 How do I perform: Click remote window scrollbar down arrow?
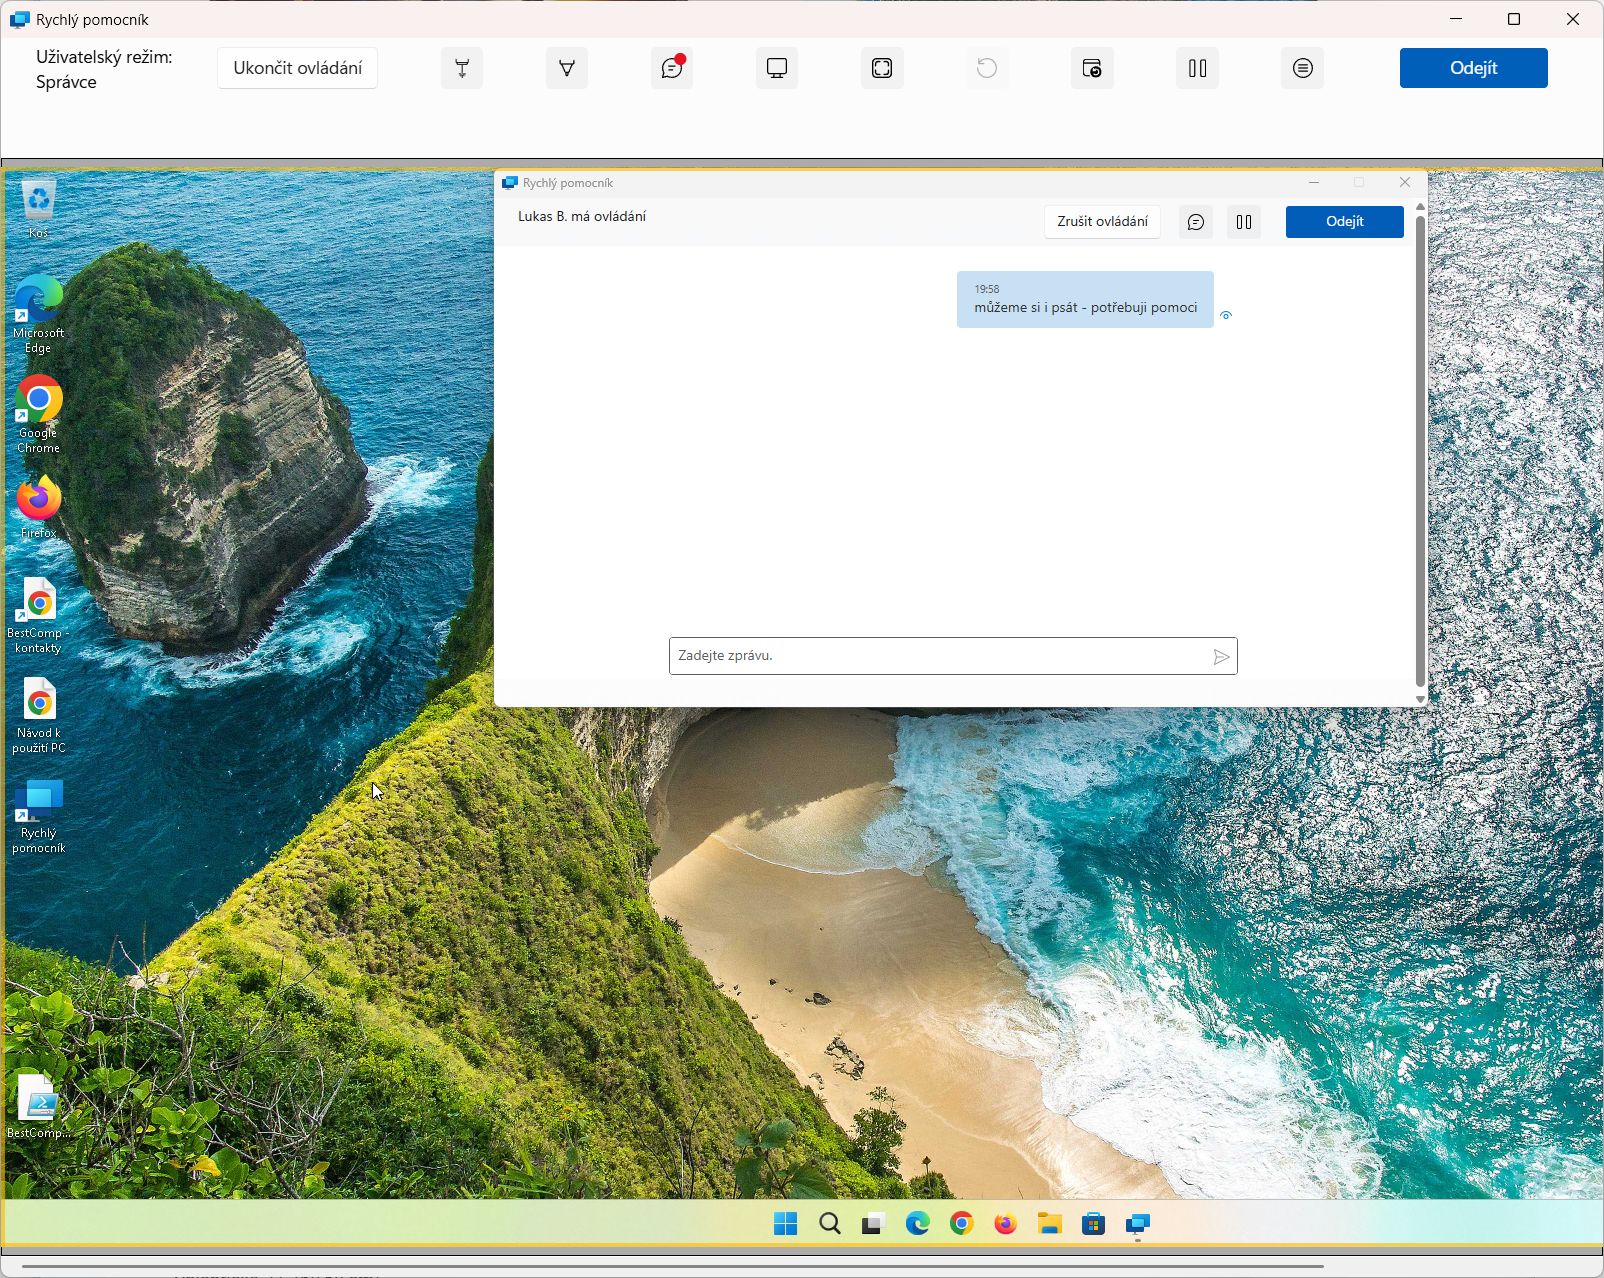[1420, 700]
